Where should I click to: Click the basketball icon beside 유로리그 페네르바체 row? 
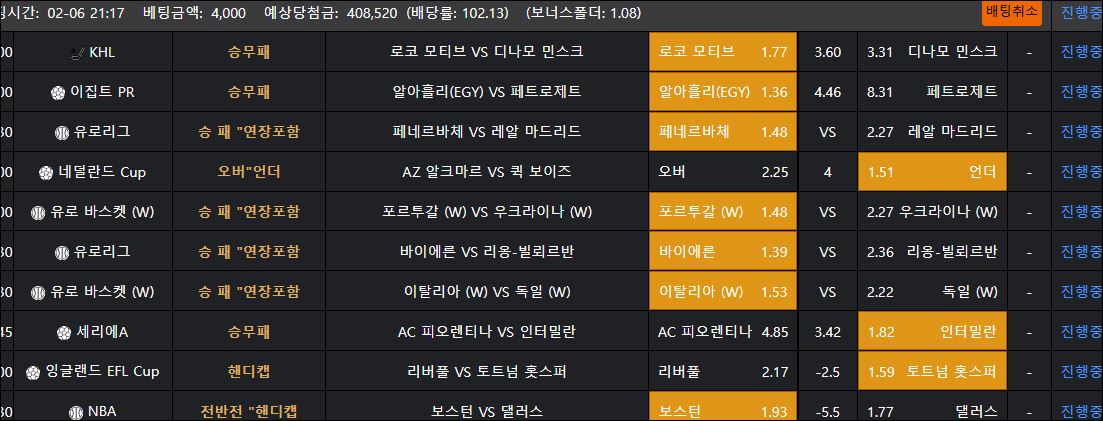pyautogui.click(x=62, y=132)
